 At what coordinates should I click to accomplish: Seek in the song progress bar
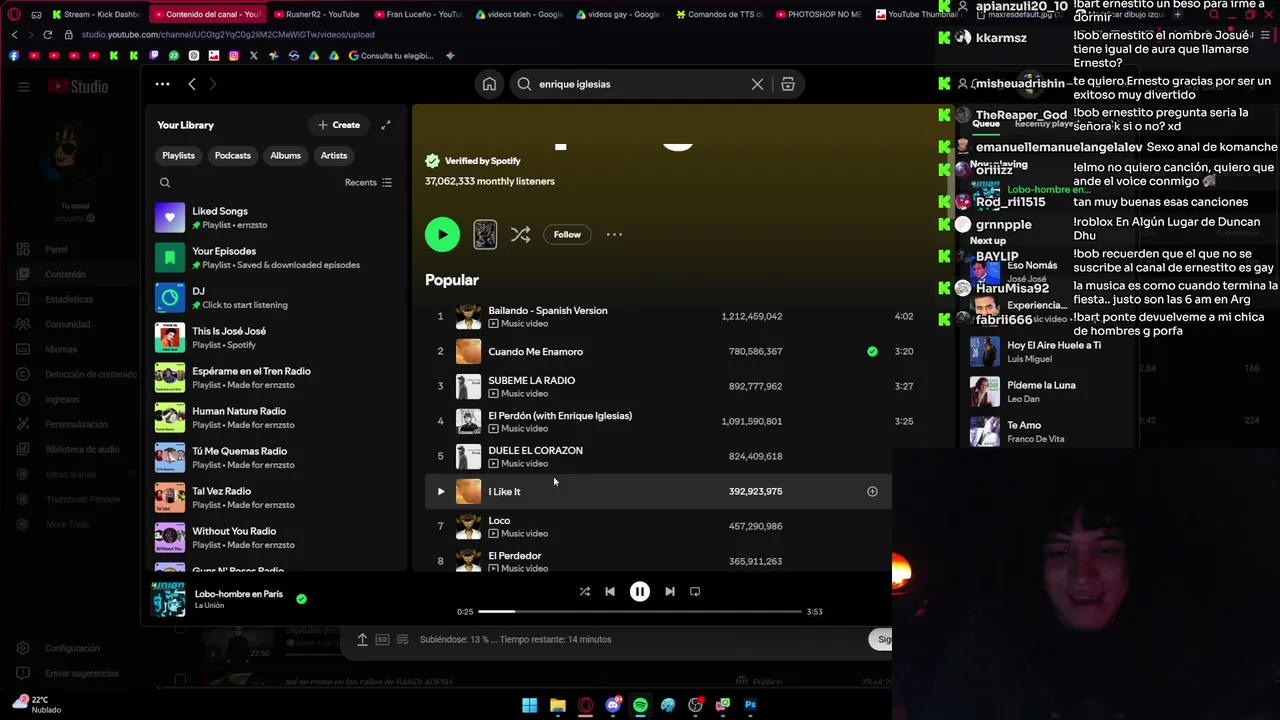click(x=640, y=611)
